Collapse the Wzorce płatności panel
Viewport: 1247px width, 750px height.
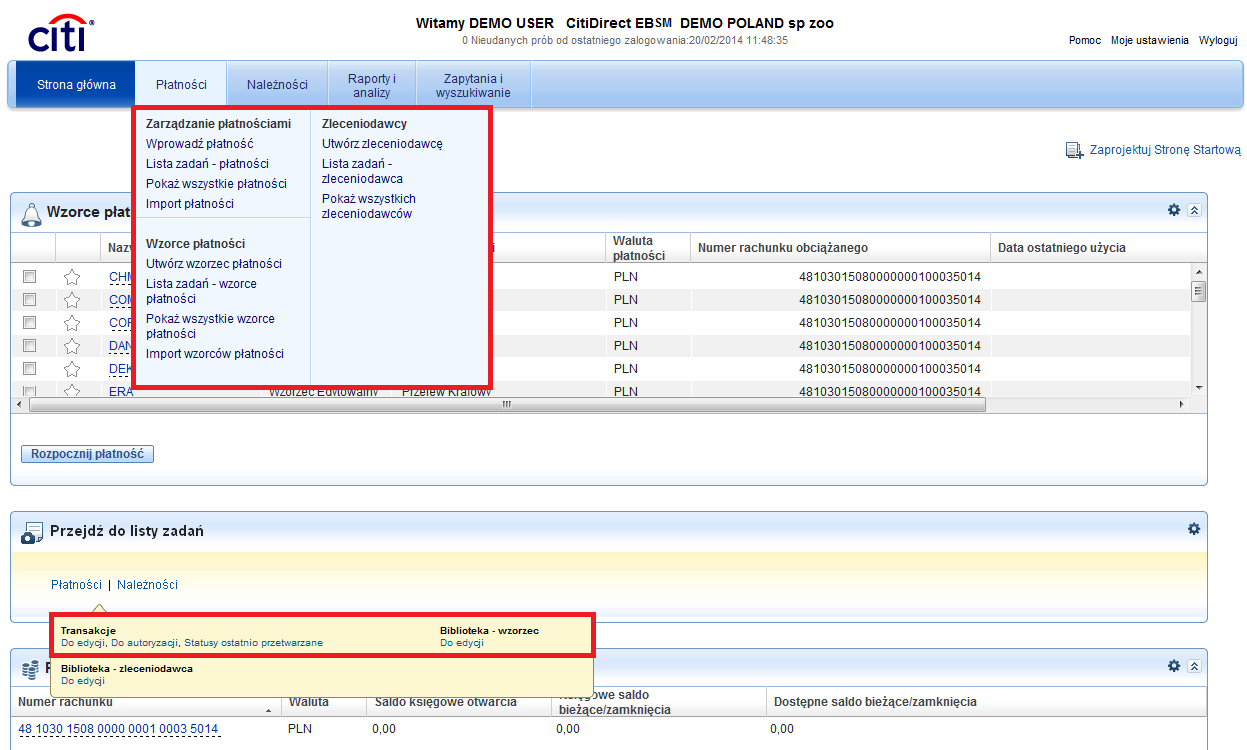tap(1194, 211)
